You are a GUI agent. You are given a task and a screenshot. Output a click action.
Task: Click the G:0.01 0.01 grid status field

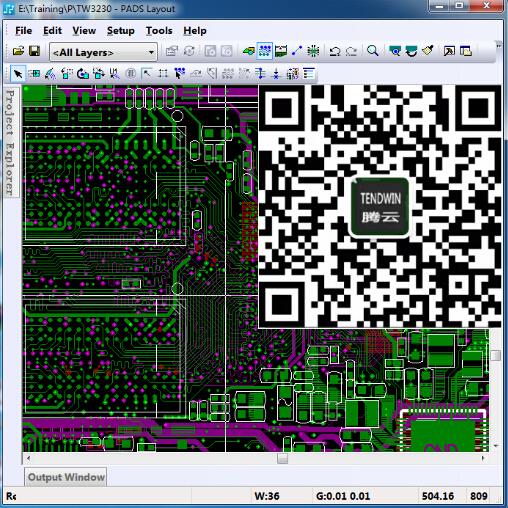[x=343, y=496]
